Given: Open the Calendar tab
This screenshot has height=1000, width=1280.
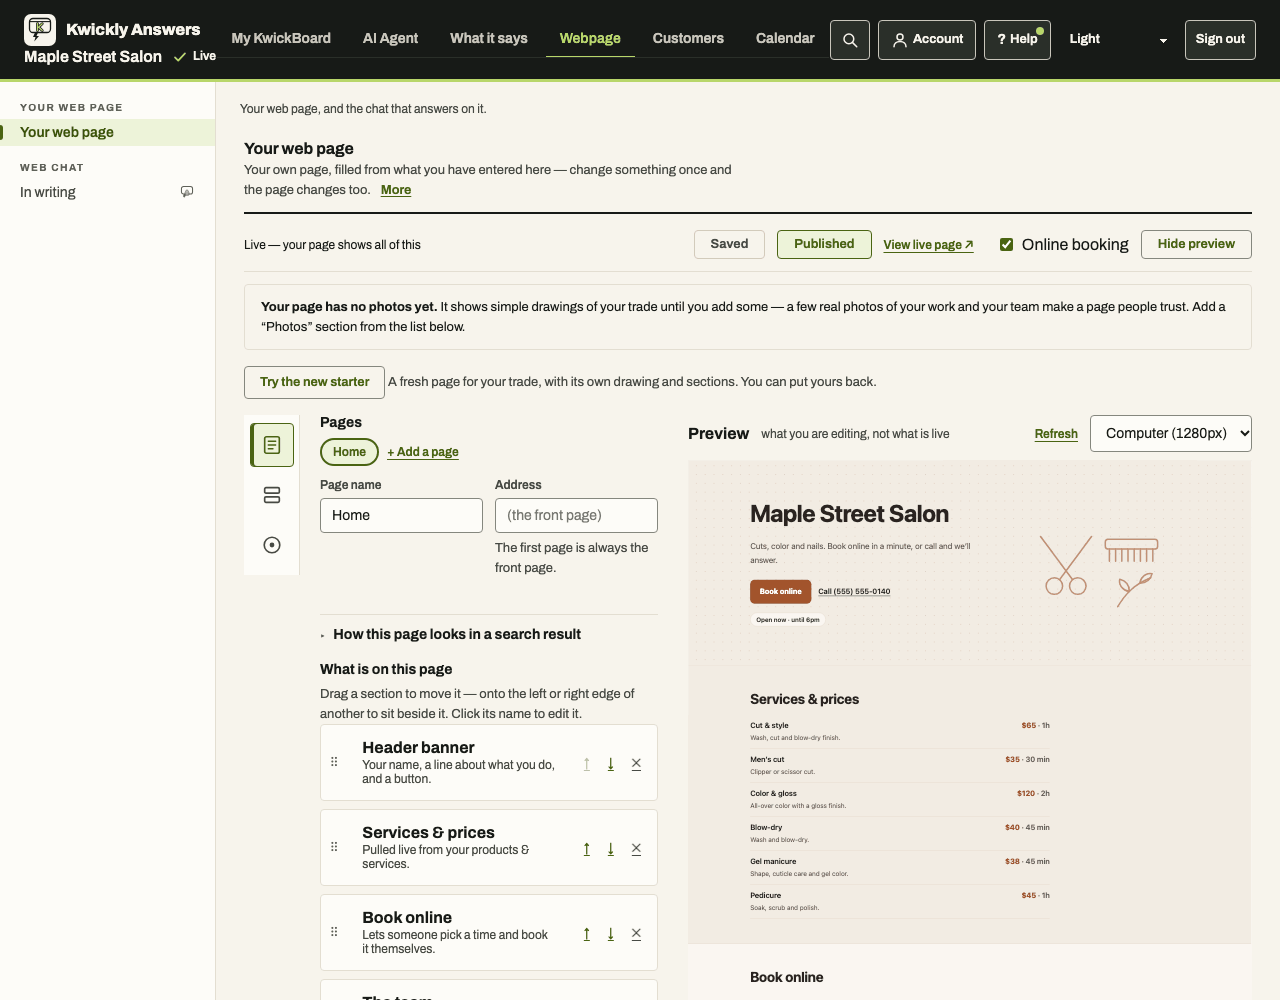Looking at the screenshot, I should tap(785, 38).
